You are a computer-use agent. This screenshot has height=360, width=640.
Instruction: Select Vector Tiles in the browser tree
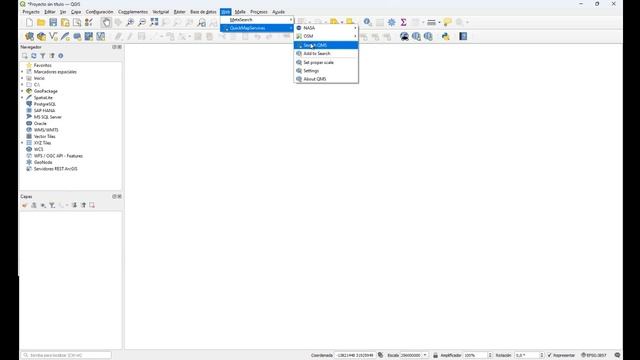[x=44, y=136]
